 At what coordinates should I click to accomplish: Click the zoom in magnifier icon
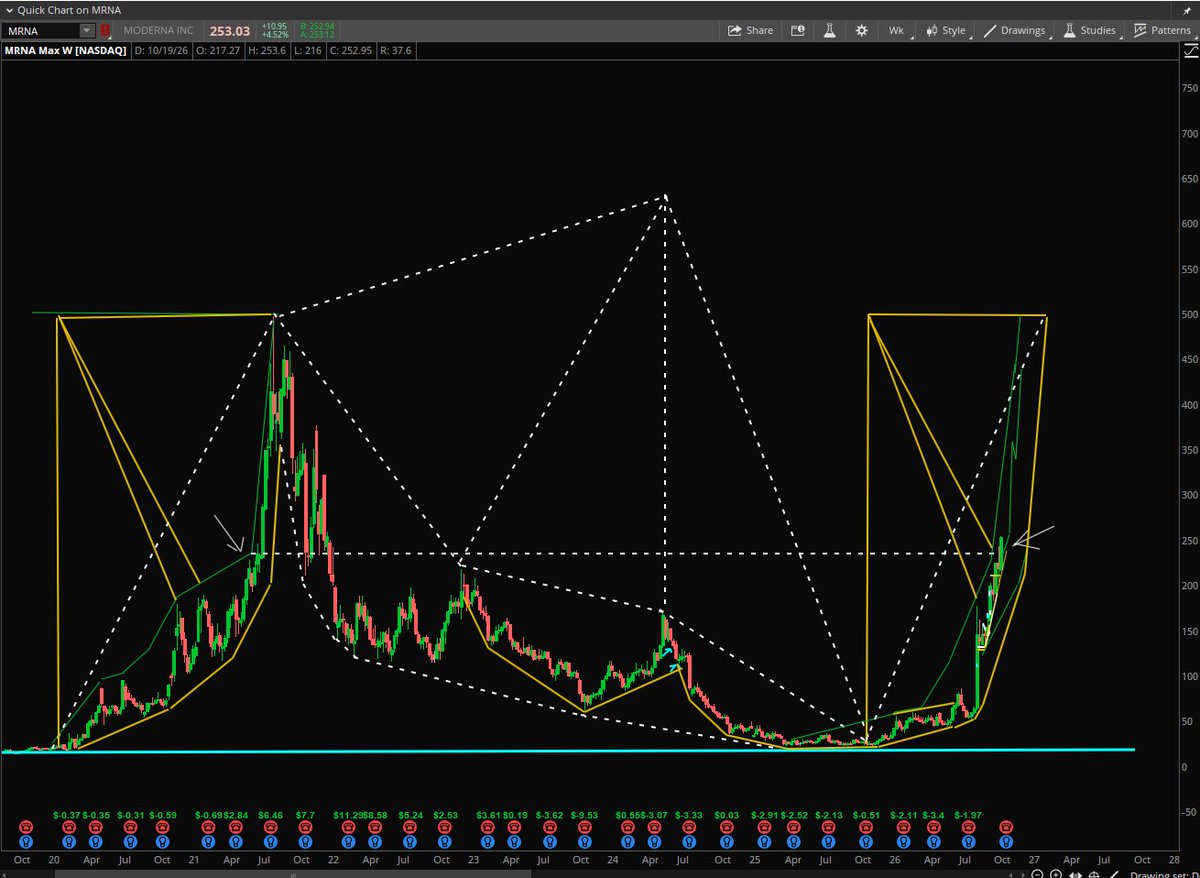coord(1056,874)
